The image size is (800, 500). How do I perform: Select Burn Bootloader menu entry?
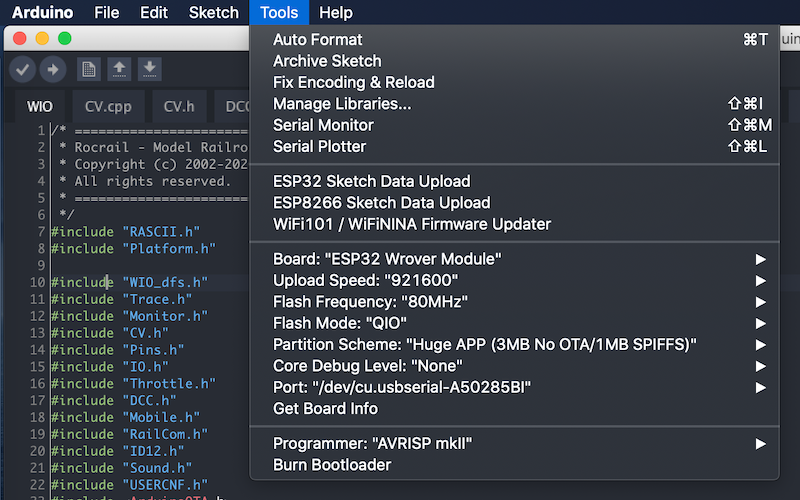[332, 464]
